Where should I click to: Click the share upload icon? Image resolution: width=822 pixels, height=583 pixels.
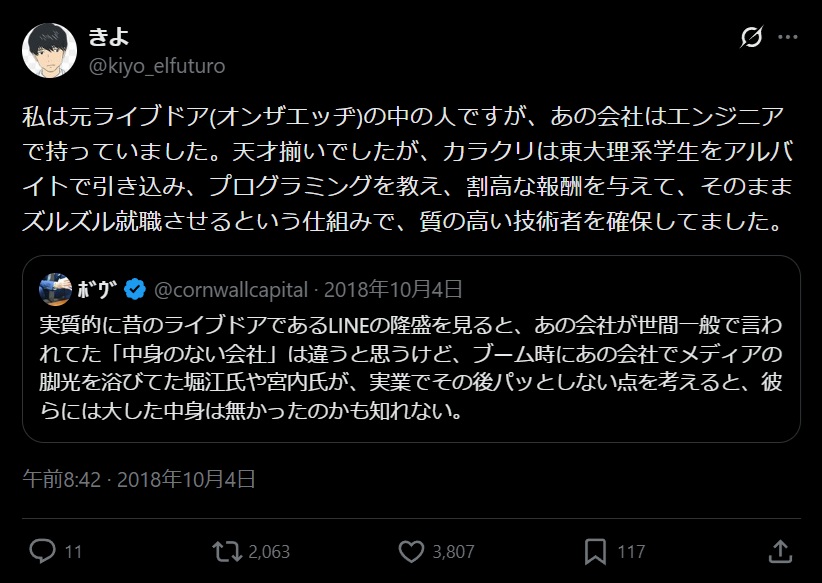780,551
